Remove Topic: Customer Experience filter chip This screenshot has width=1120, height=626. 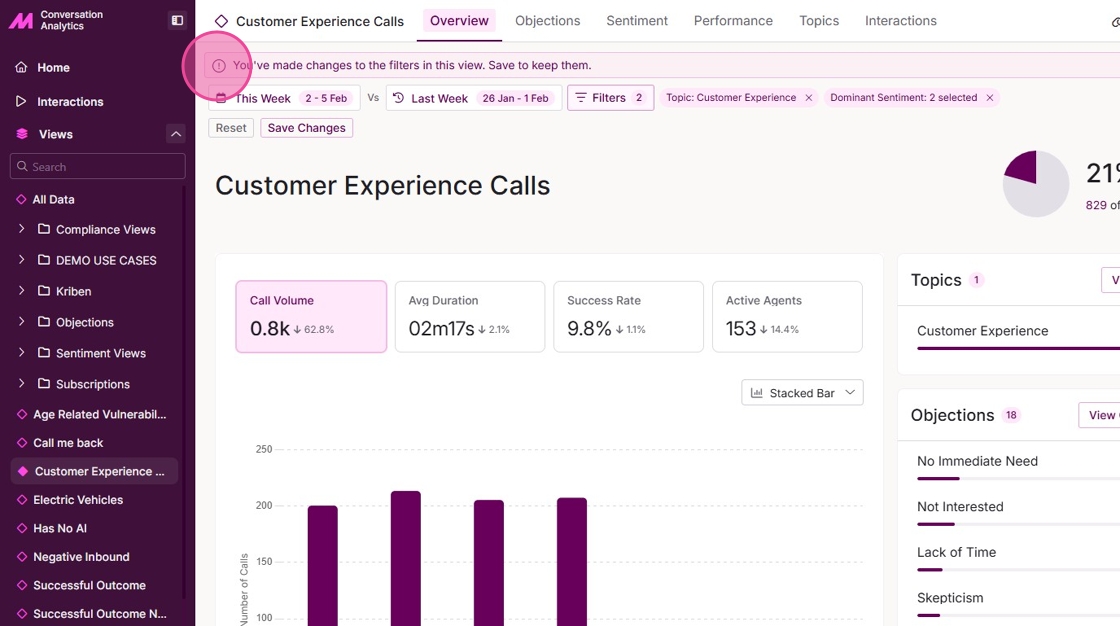809,98
